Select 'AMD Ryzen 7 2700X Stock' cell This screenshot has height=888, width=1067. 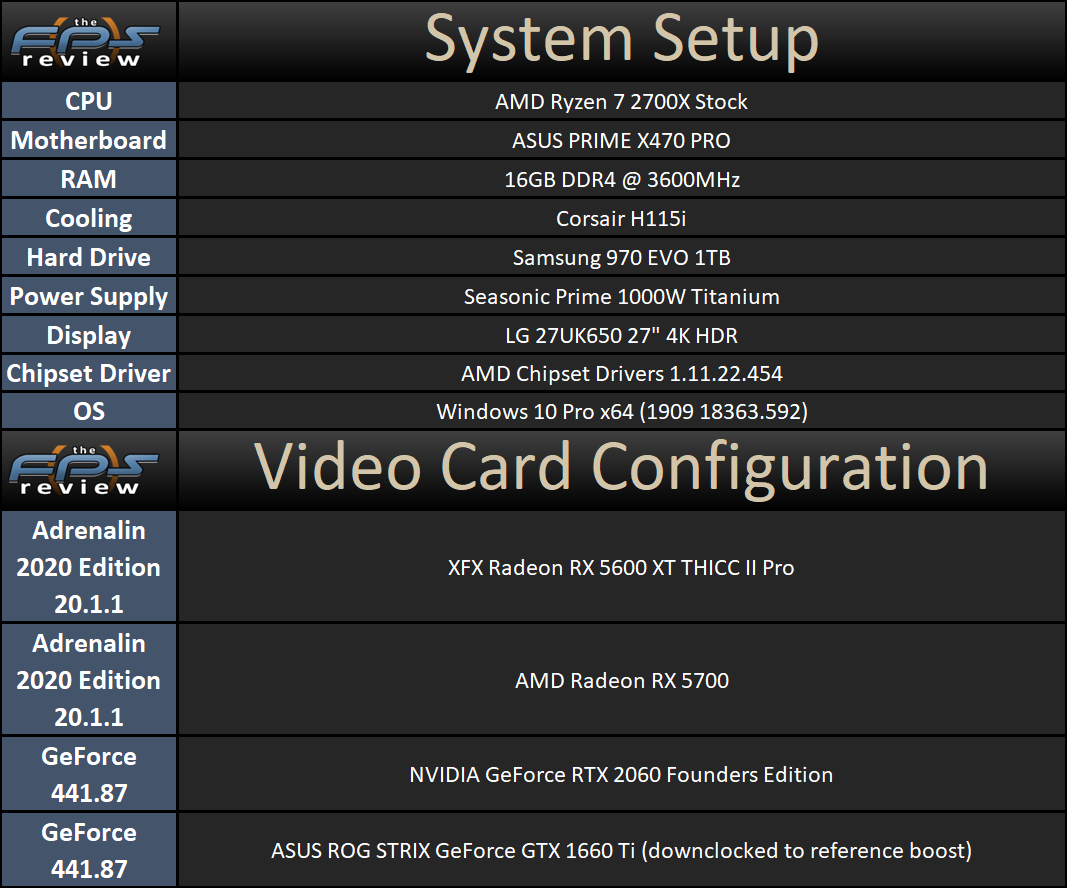tap(621, 101)
